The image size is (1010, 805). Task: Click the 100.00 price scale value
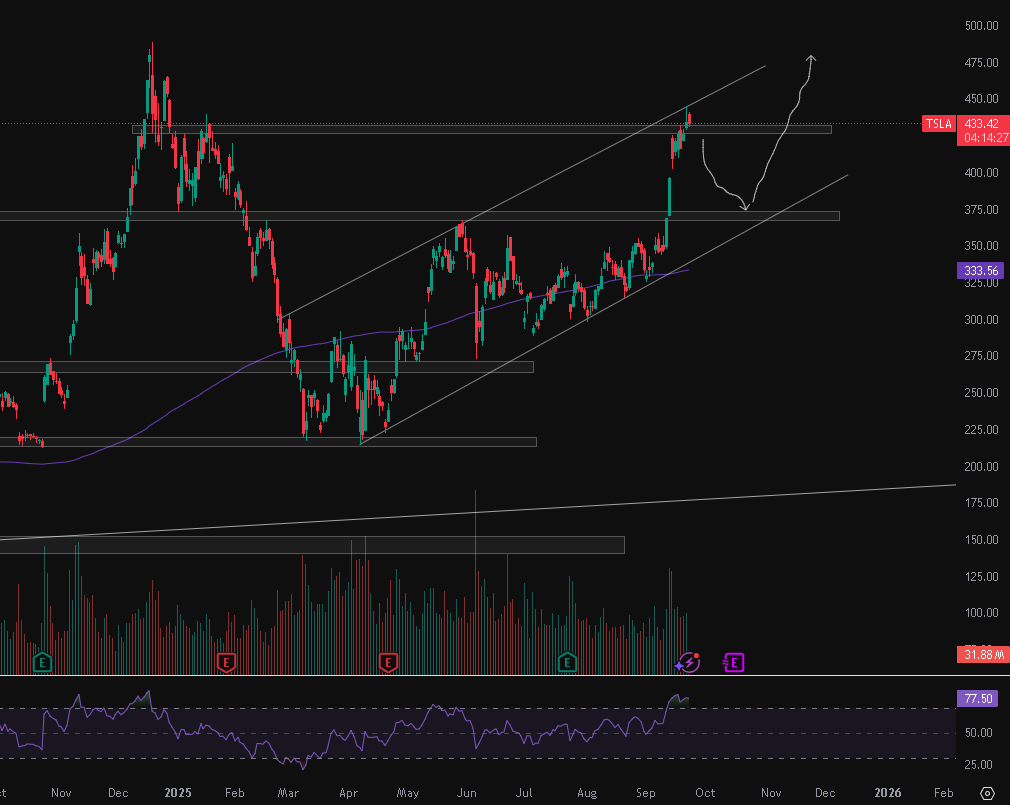[x=981, y=612]
